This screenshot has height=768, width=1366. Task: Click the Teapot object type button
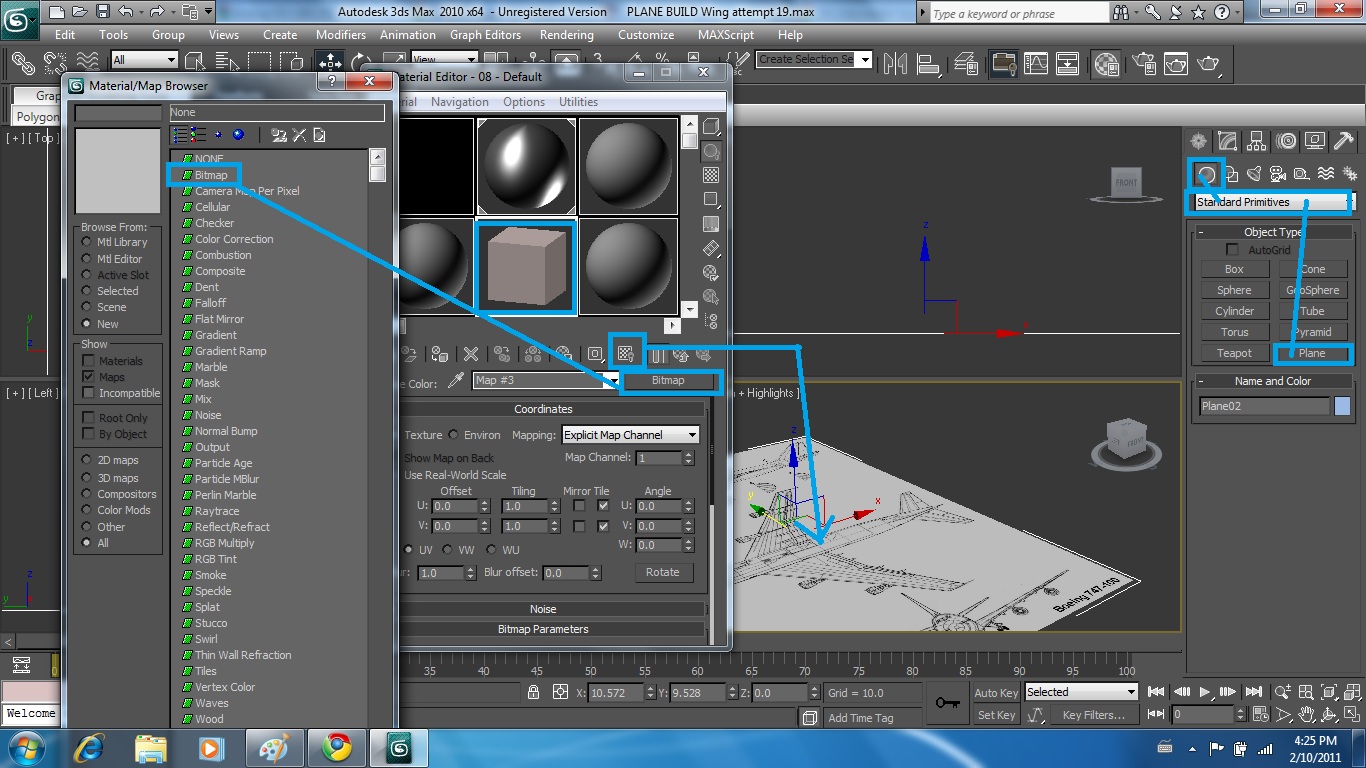tap(1234, 353)
